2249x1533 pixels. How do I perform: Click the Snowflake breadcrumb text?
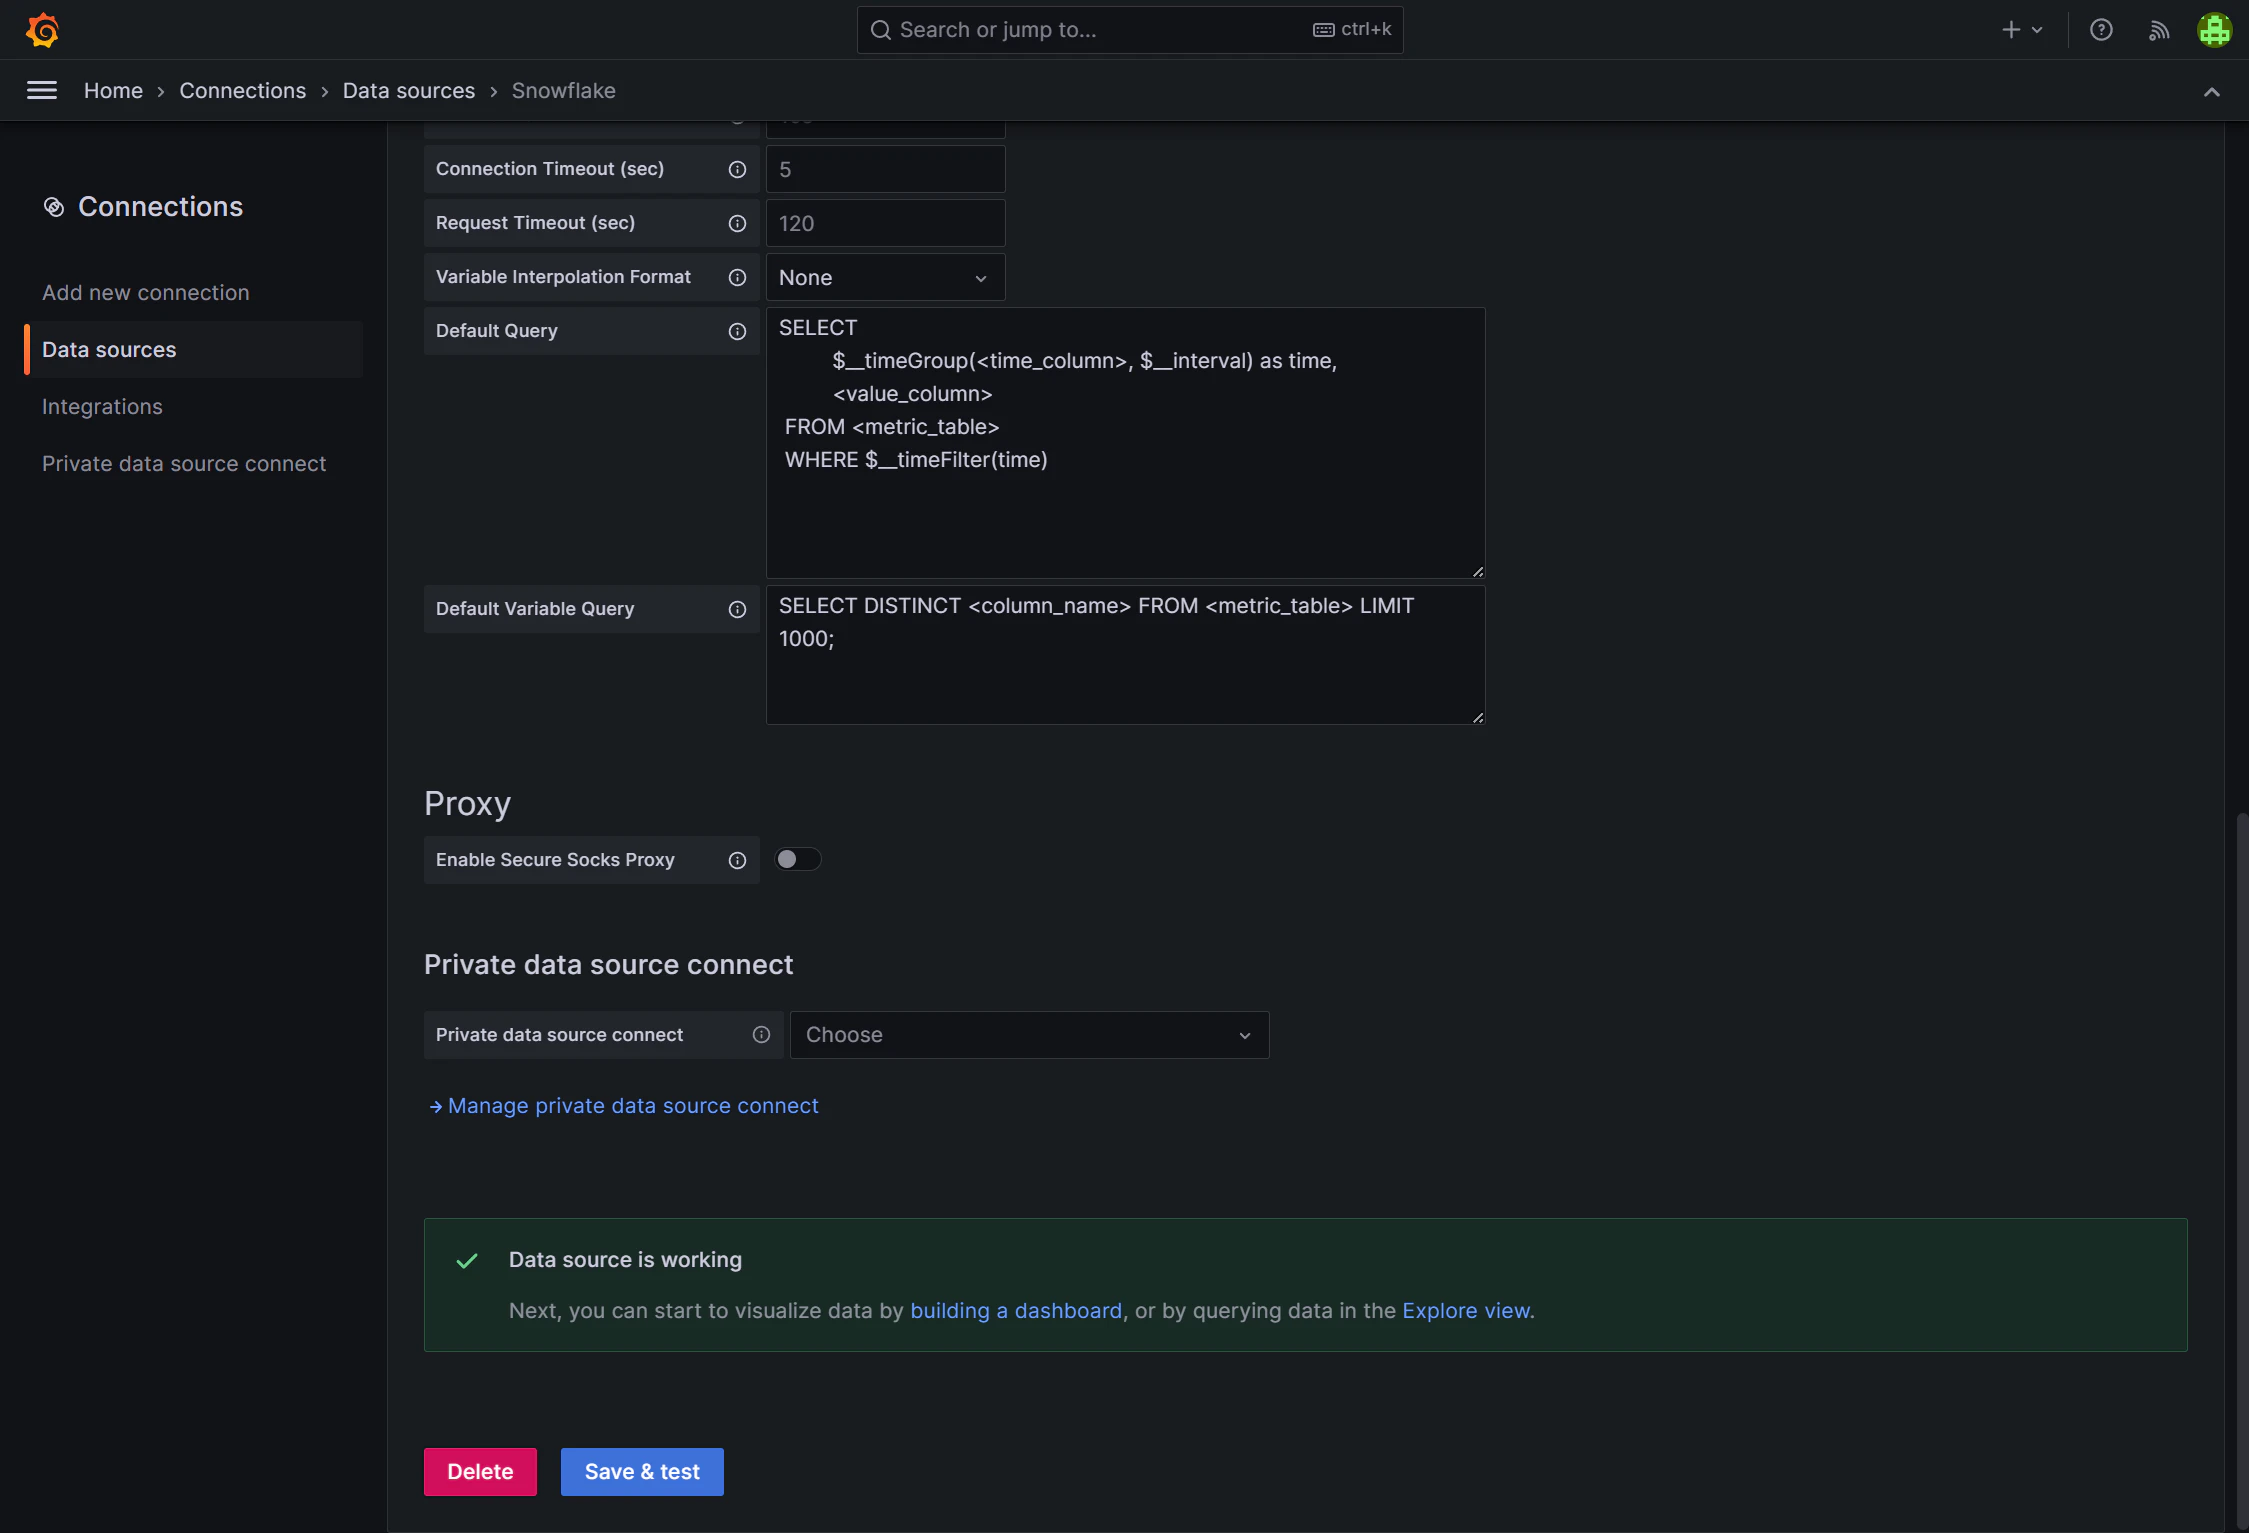564,90
